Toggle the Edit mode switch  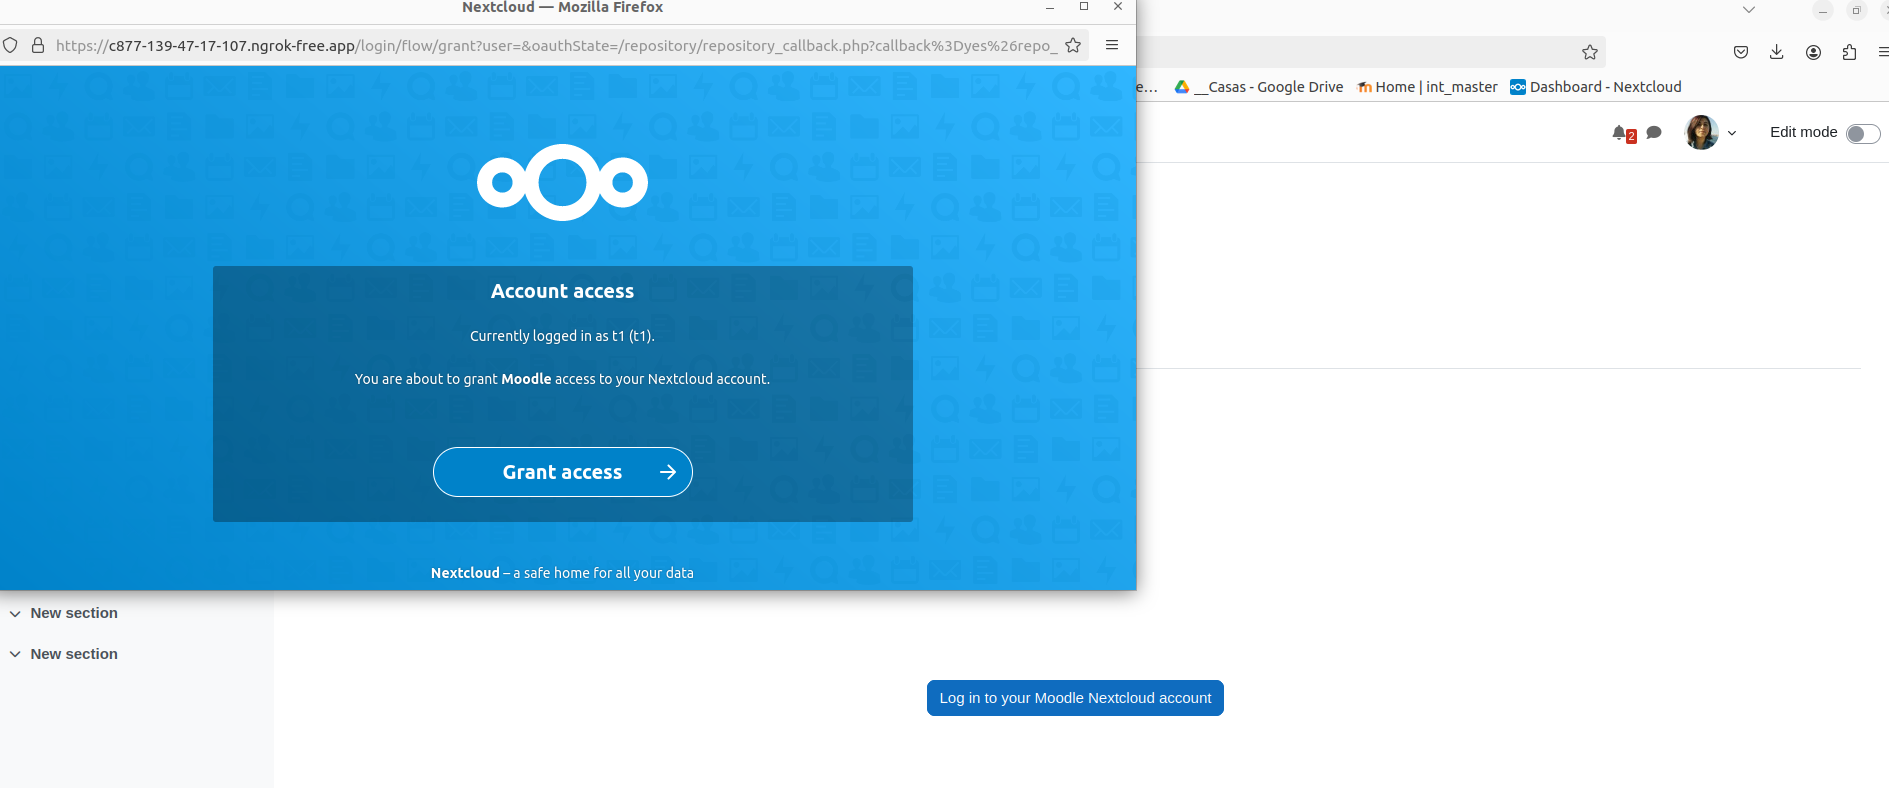[x=1863, y=134]
